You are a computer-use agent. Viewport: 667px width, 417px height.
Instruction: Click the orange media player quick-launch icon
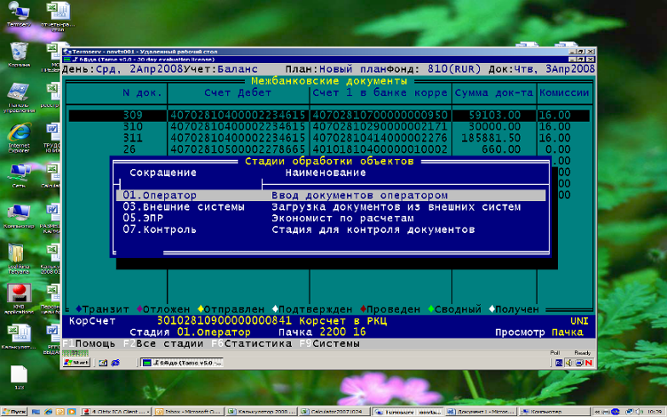click(71, 412)
